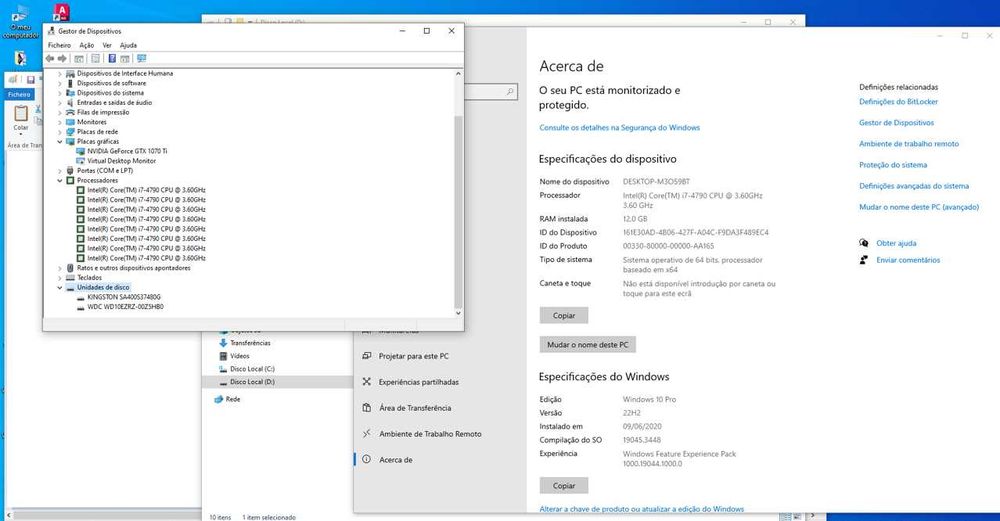Select Disco Local (D:) in Explorer pane
The image size is (1000, 521).
pyautogui.click(x=252, y=381)
